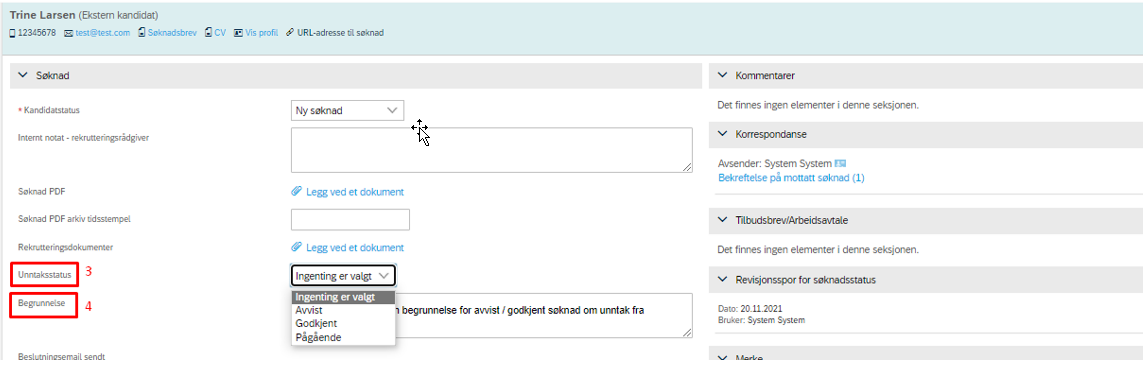This screenshot has width=1143, height=368.
Task: Click the URL-adresse link chain icon
Action: tap(290, 33)
